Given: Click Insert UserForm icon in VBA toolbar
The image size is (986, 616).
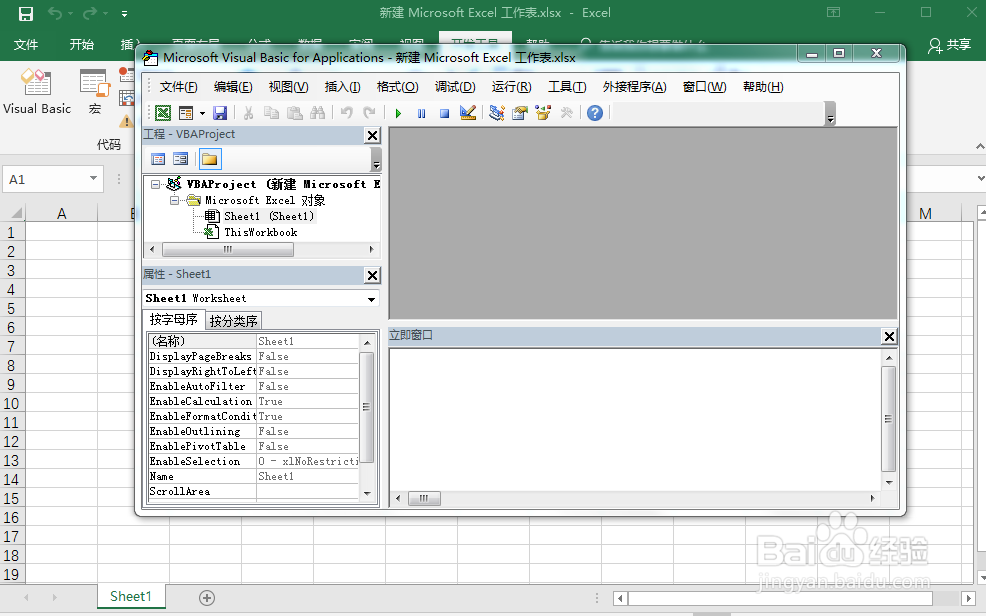Looking at the screenshot, I should point(186,113).
